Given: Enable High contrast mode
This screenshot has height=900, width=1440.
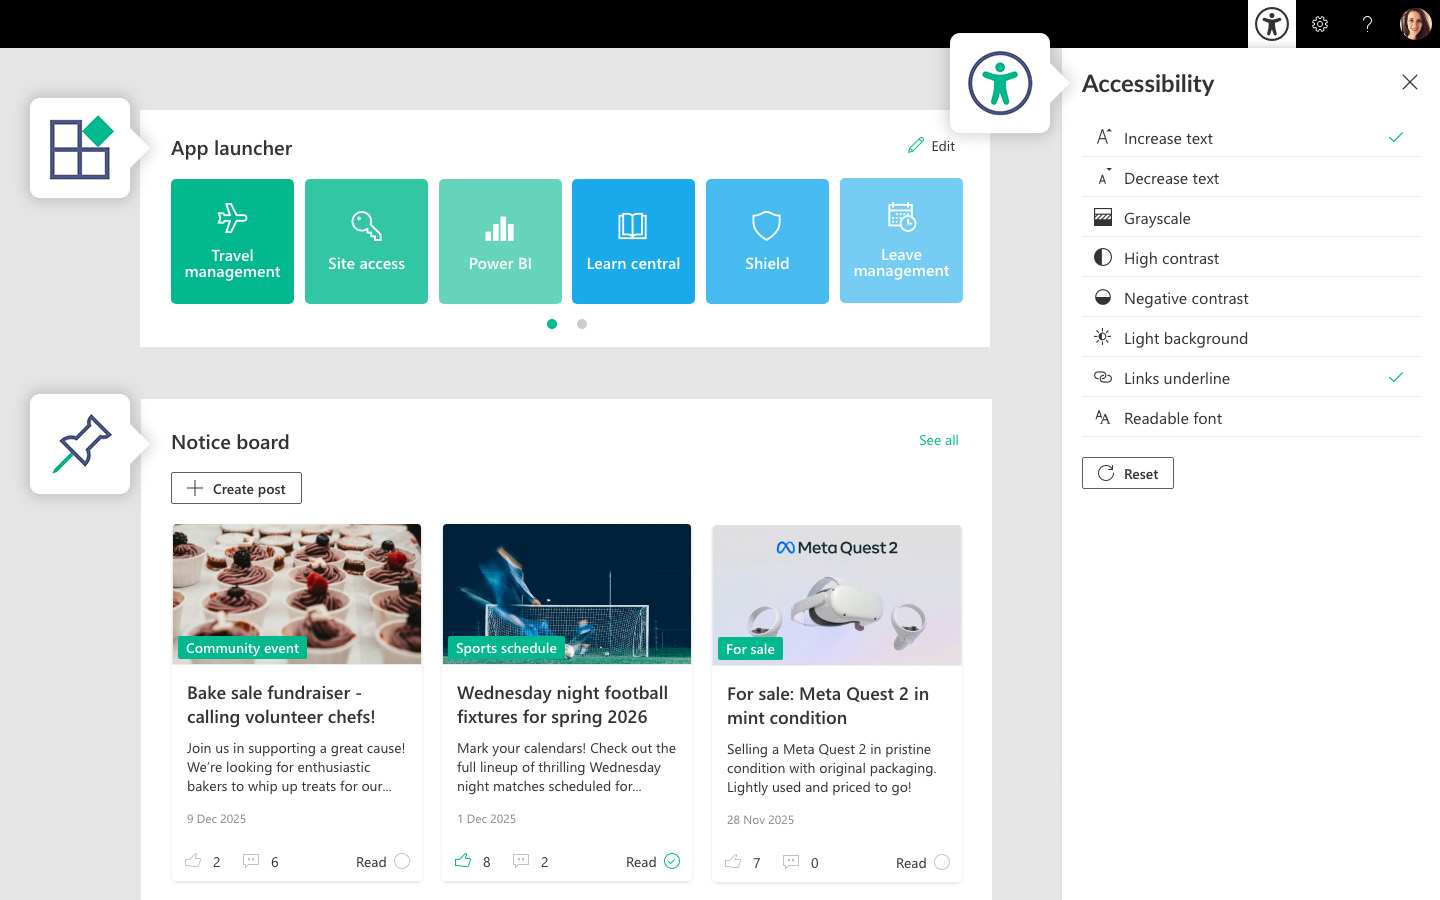Looking at the screenshot, I should 1250,258.
